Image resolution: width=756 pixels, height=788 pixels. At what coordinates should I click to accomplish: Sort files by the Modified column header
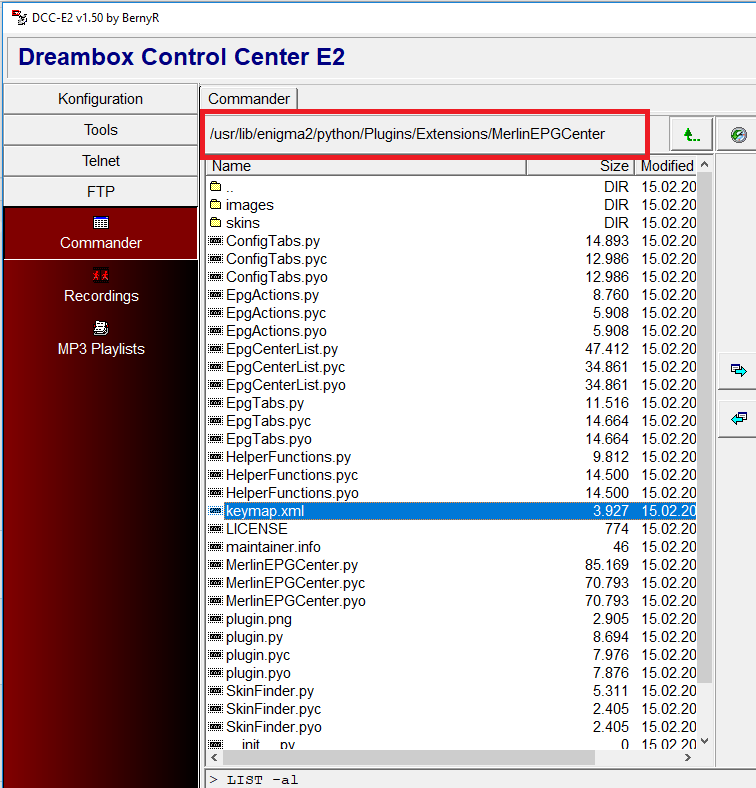click(x=667, y=166)
